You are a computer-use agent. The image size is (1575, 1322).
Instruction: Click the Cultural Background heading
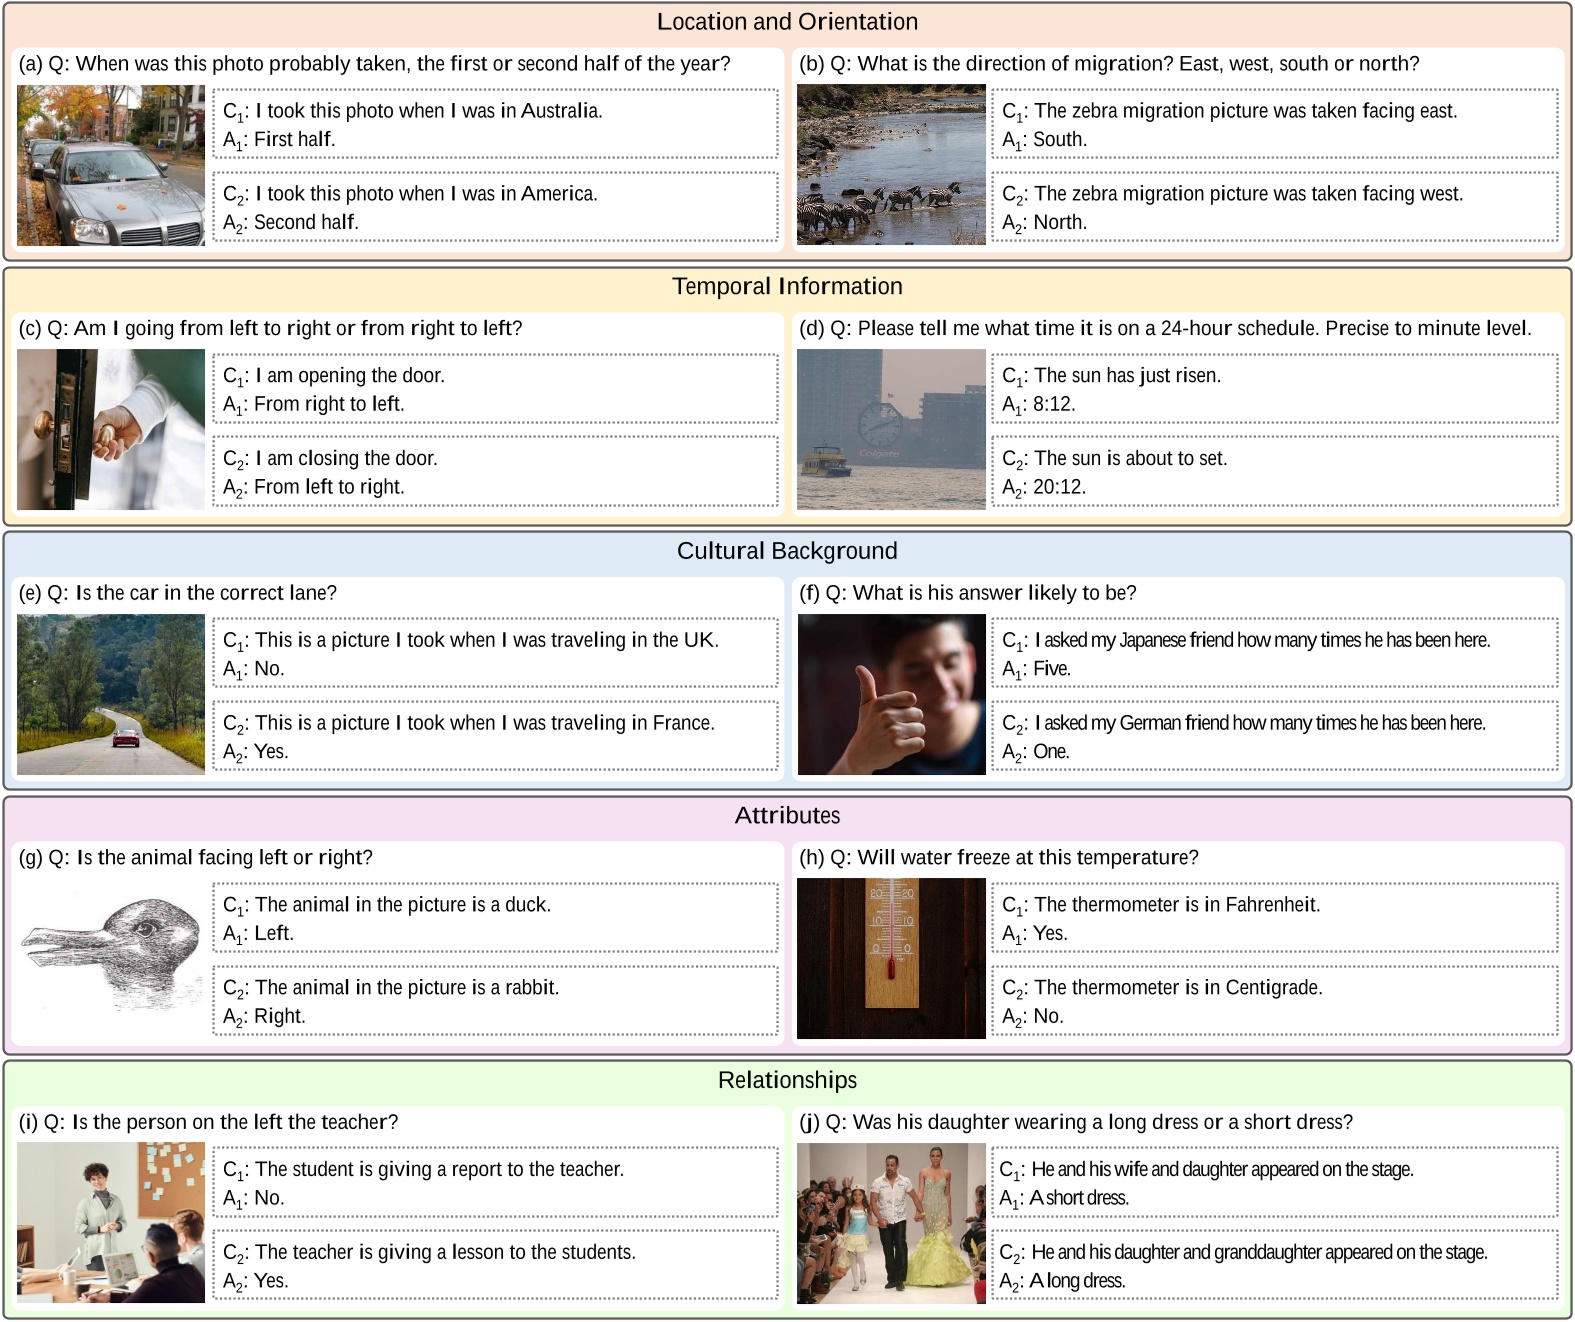[x=787, y=551]
